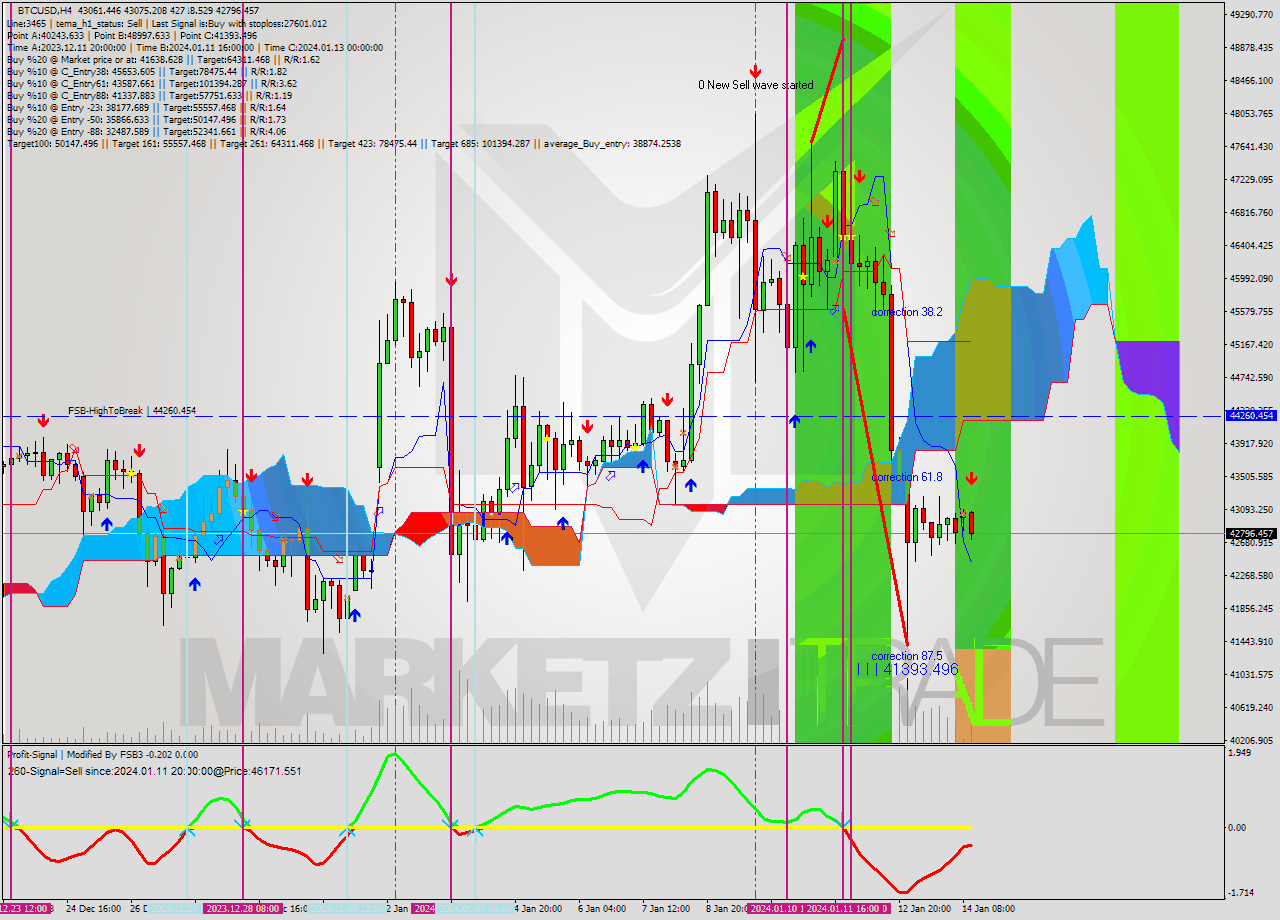Image resolution: width=1280 pixels, height=920 pixels.
Task: Click the '24 Dec 16:00' time label
Action: click(93, 908)
